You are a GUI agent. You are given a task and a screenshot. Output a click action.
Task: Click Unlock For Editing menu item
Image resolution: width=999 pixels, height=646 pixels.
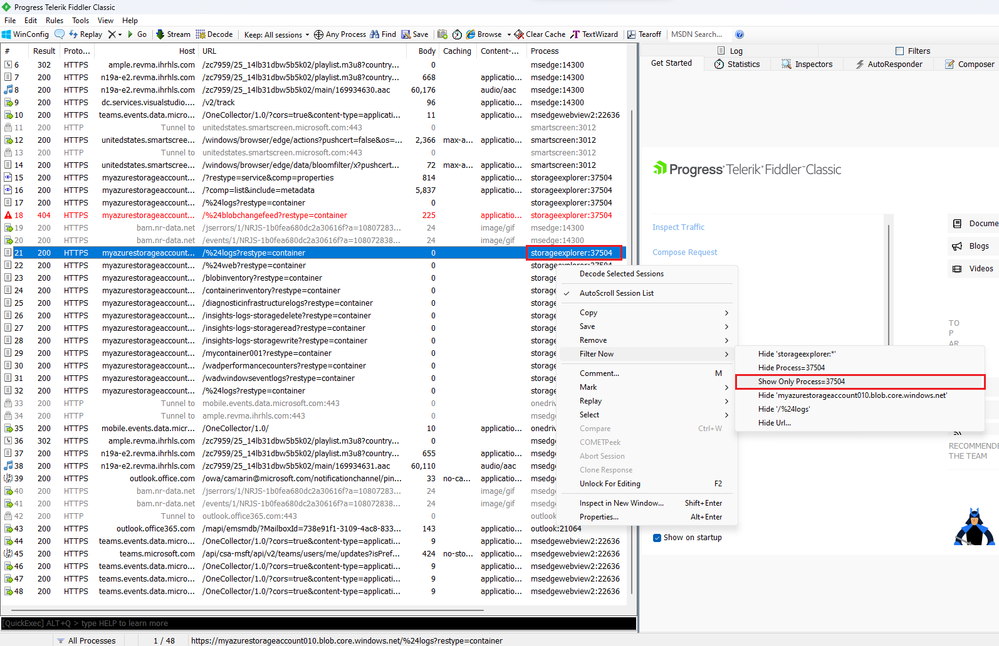647,484
